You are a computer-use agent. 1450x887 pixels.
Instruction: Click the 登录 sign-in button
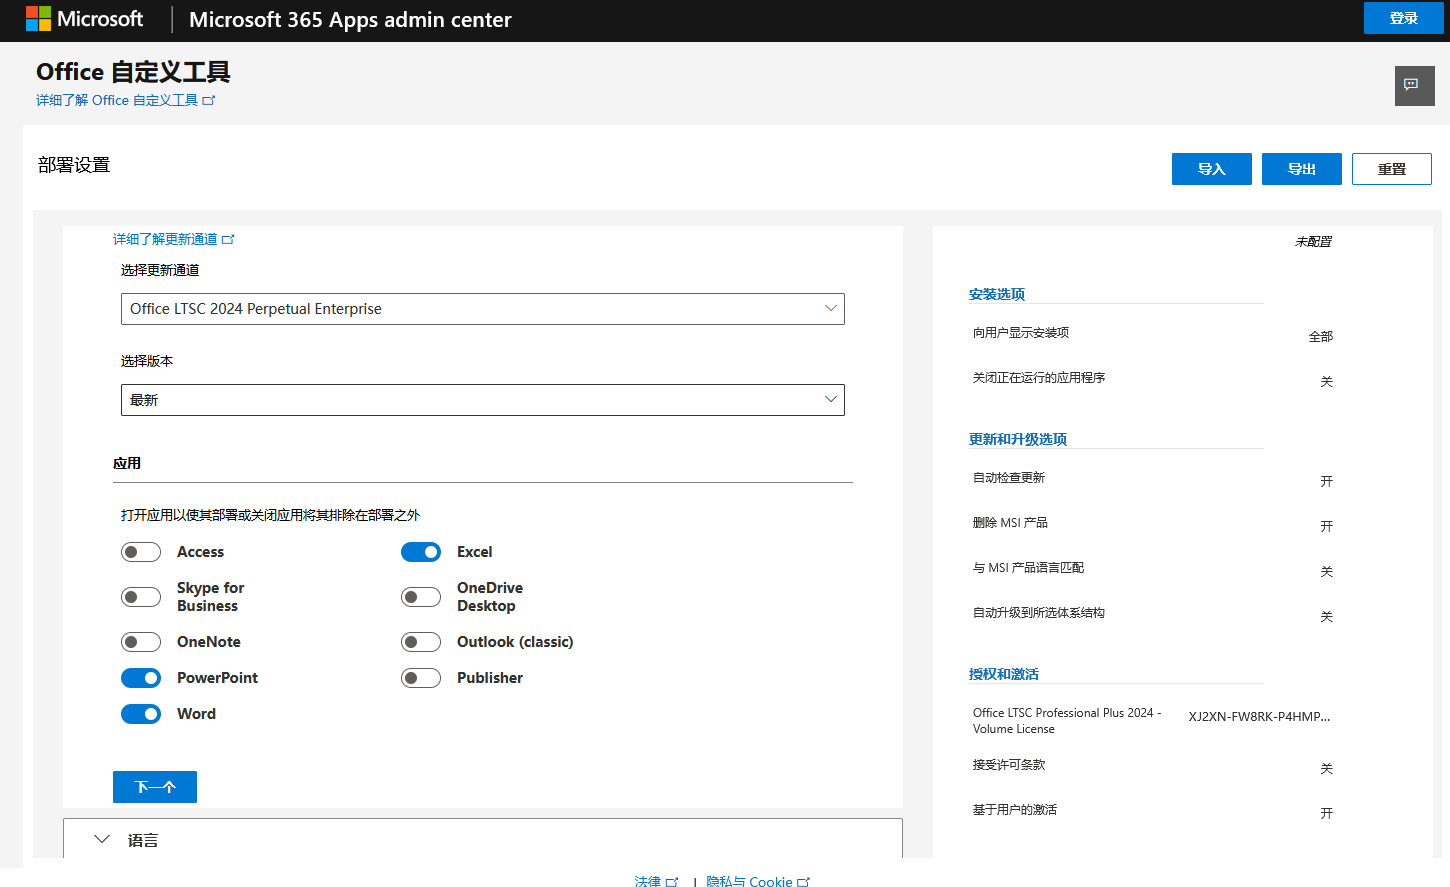pyautogui.click(x=1404, y=18)
